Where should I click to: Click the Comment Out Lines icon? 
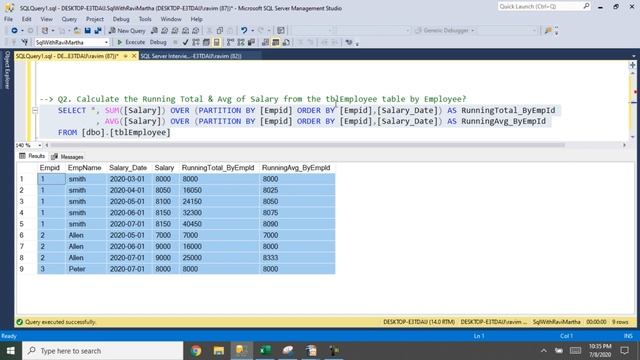[301, 42]
